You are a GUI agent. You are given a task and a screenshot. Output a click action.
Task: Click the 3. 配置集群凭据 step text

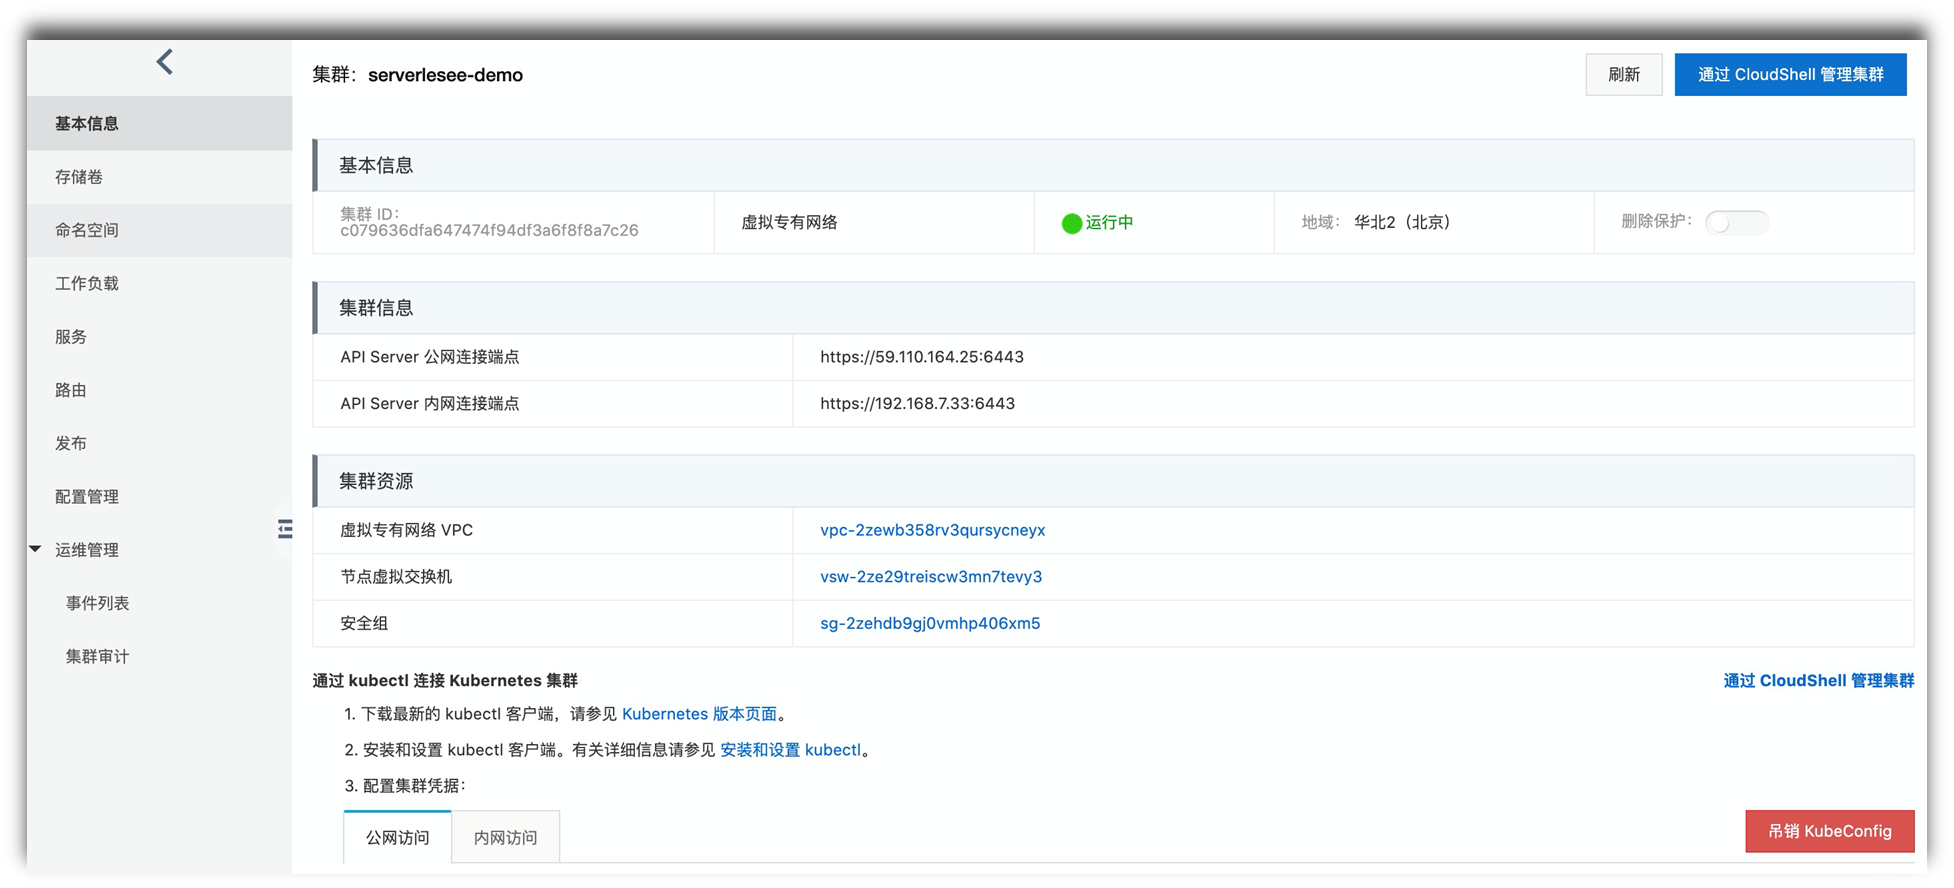click(x=405, y=786)
